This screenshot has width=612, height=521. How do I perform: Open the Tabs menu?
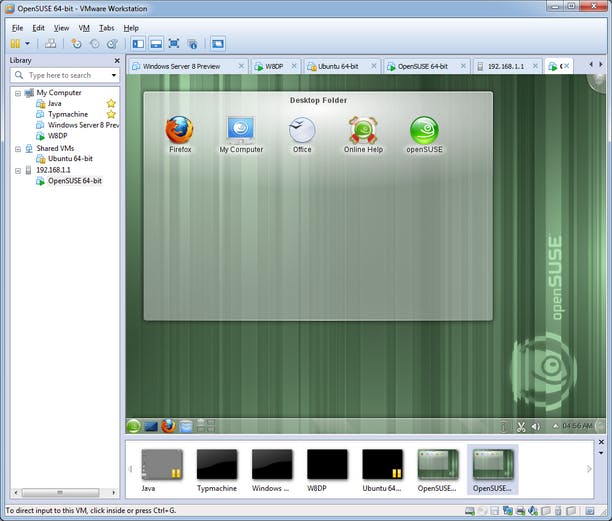tap(107, 28)
